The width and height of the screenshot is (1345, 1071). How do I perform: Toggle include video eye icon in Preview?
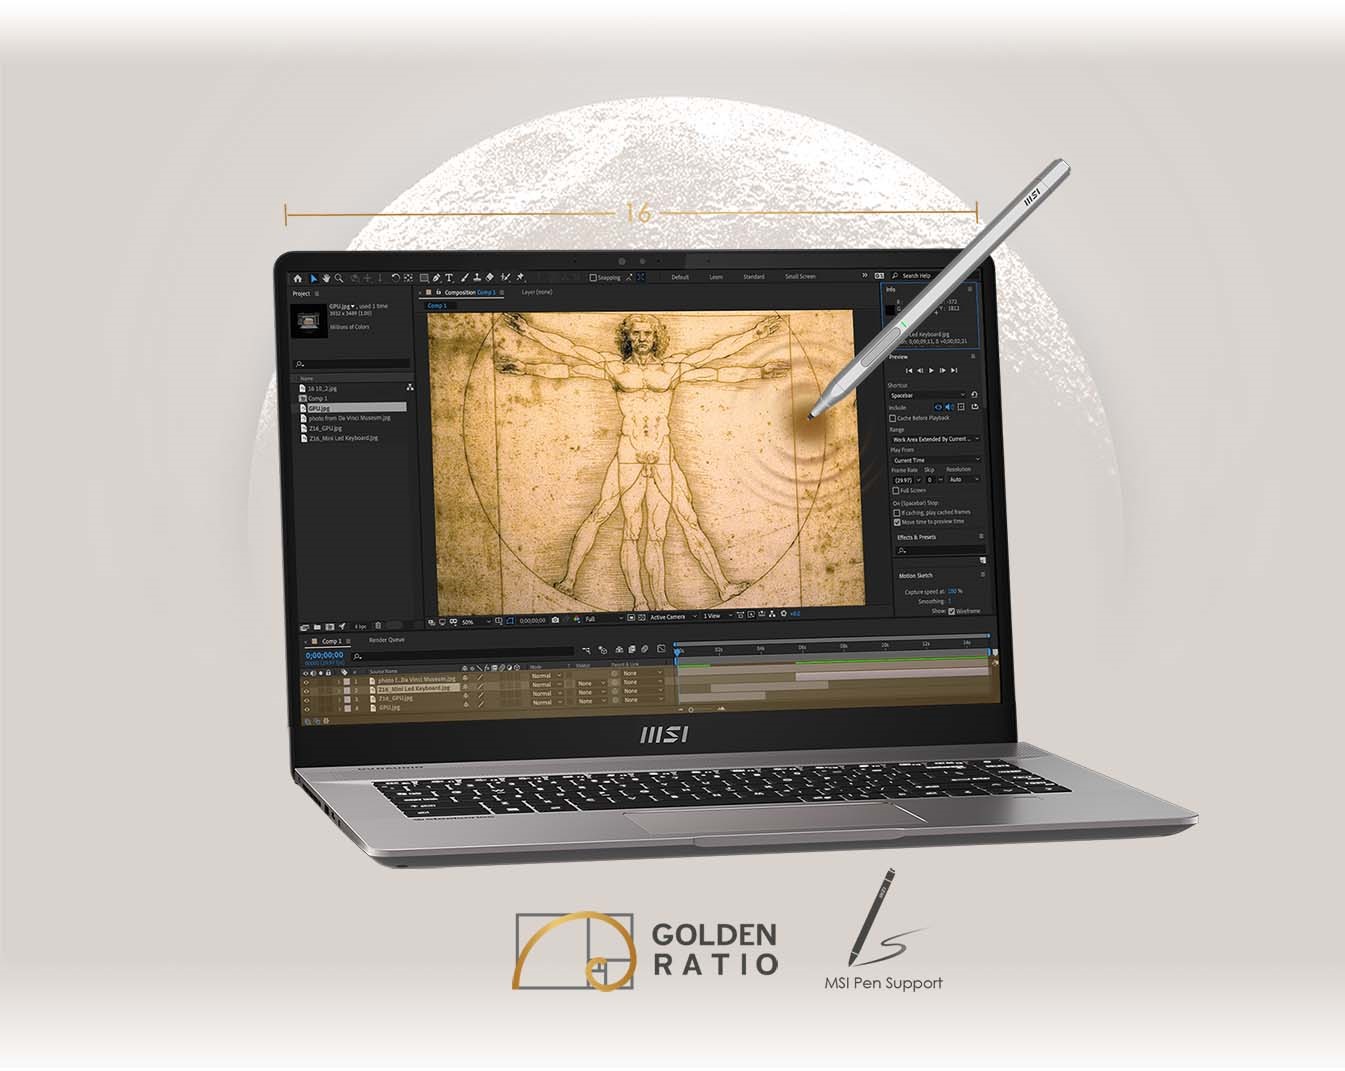coord(938,407)
